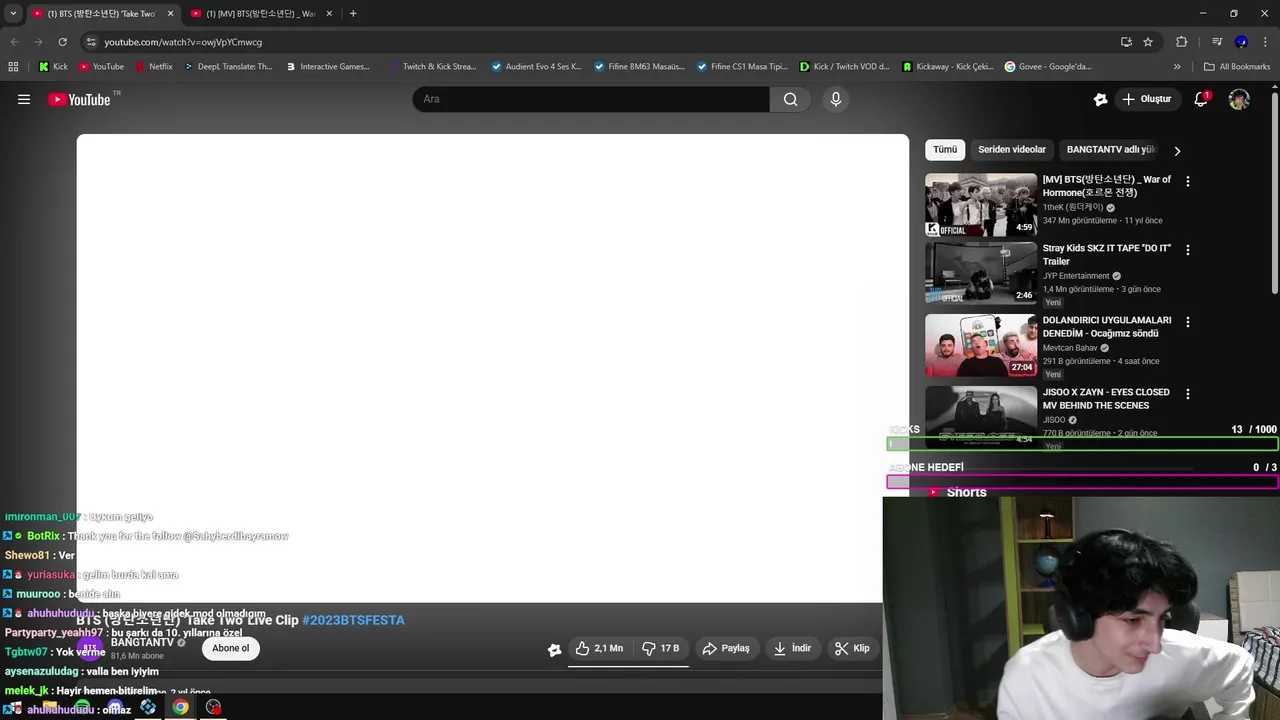Open Dolandırıcı Uygulamaları Denedim thumbnail
The height and width of the screenshot is (720, 1280).
[x=981, y=345]
